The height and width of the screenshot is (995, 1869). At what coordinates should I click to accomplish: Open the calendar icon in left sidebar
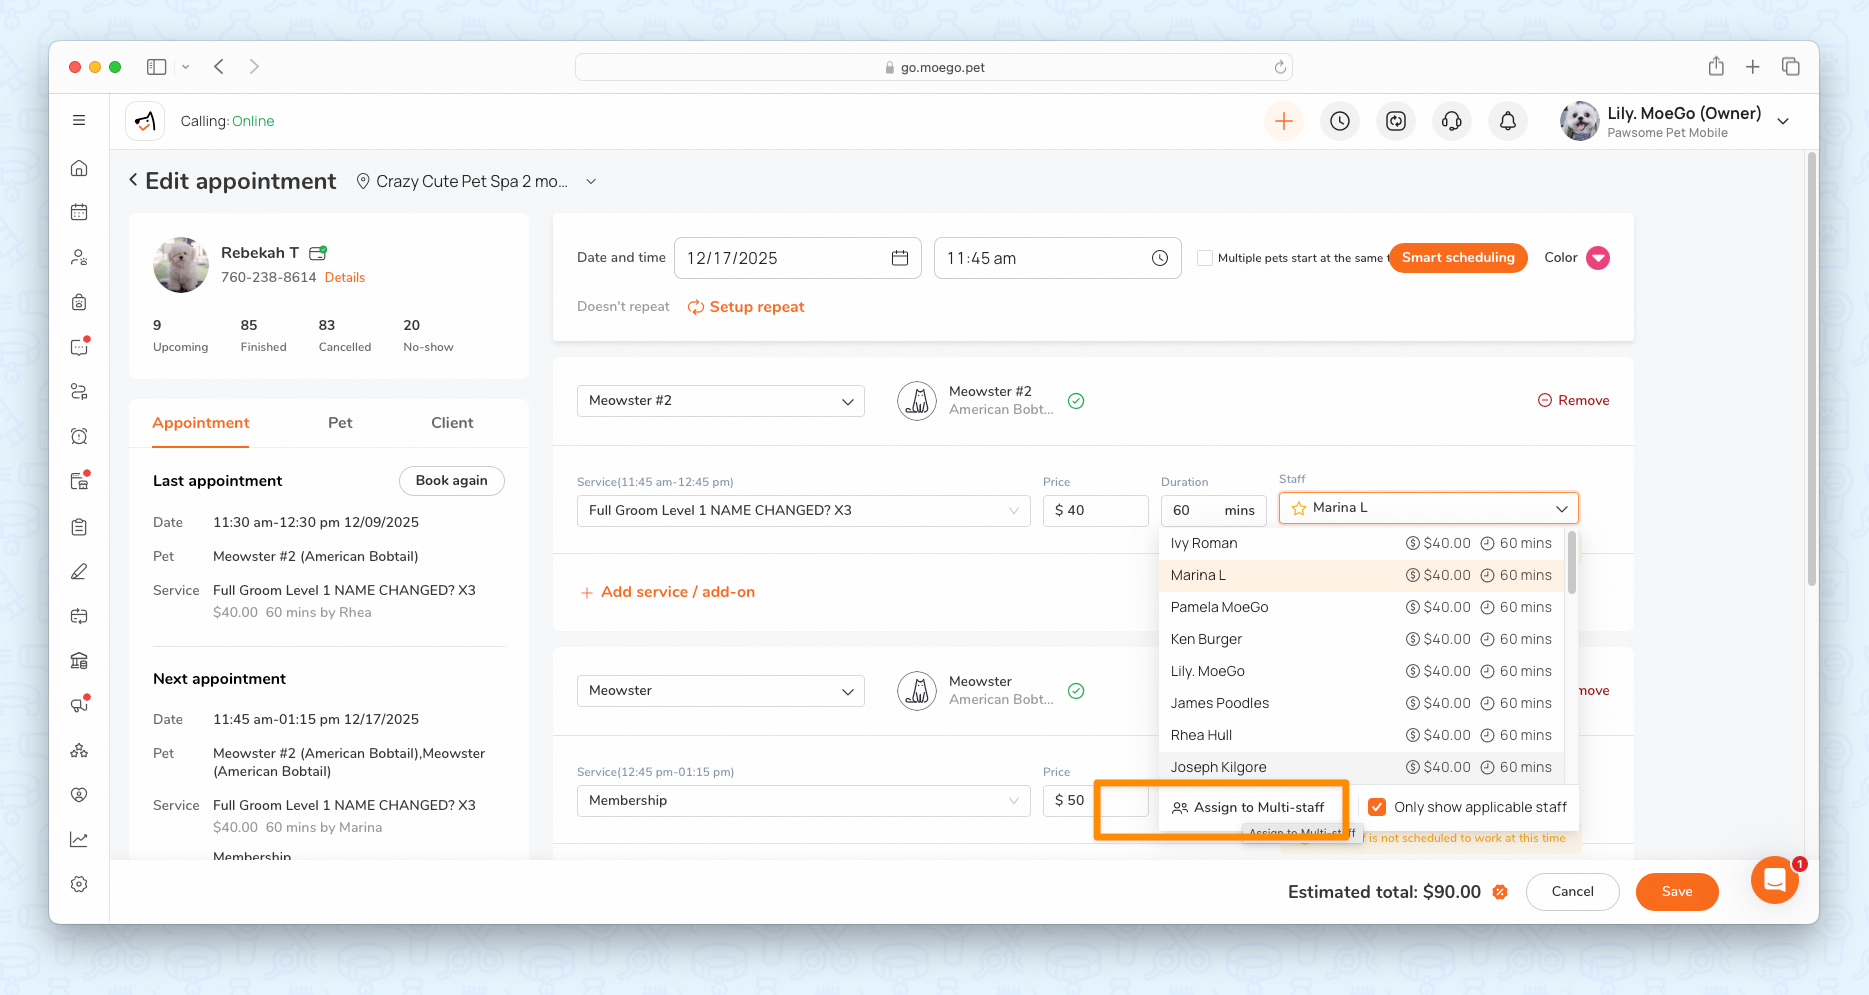point(79,212)
